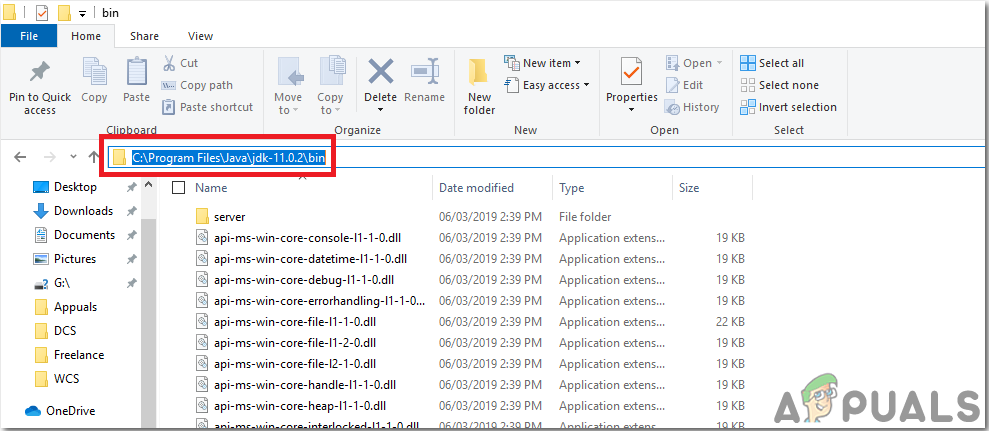989x431 pixels.
Task: Click the Edit ribbon command
Action: click(x=684, y=85)
